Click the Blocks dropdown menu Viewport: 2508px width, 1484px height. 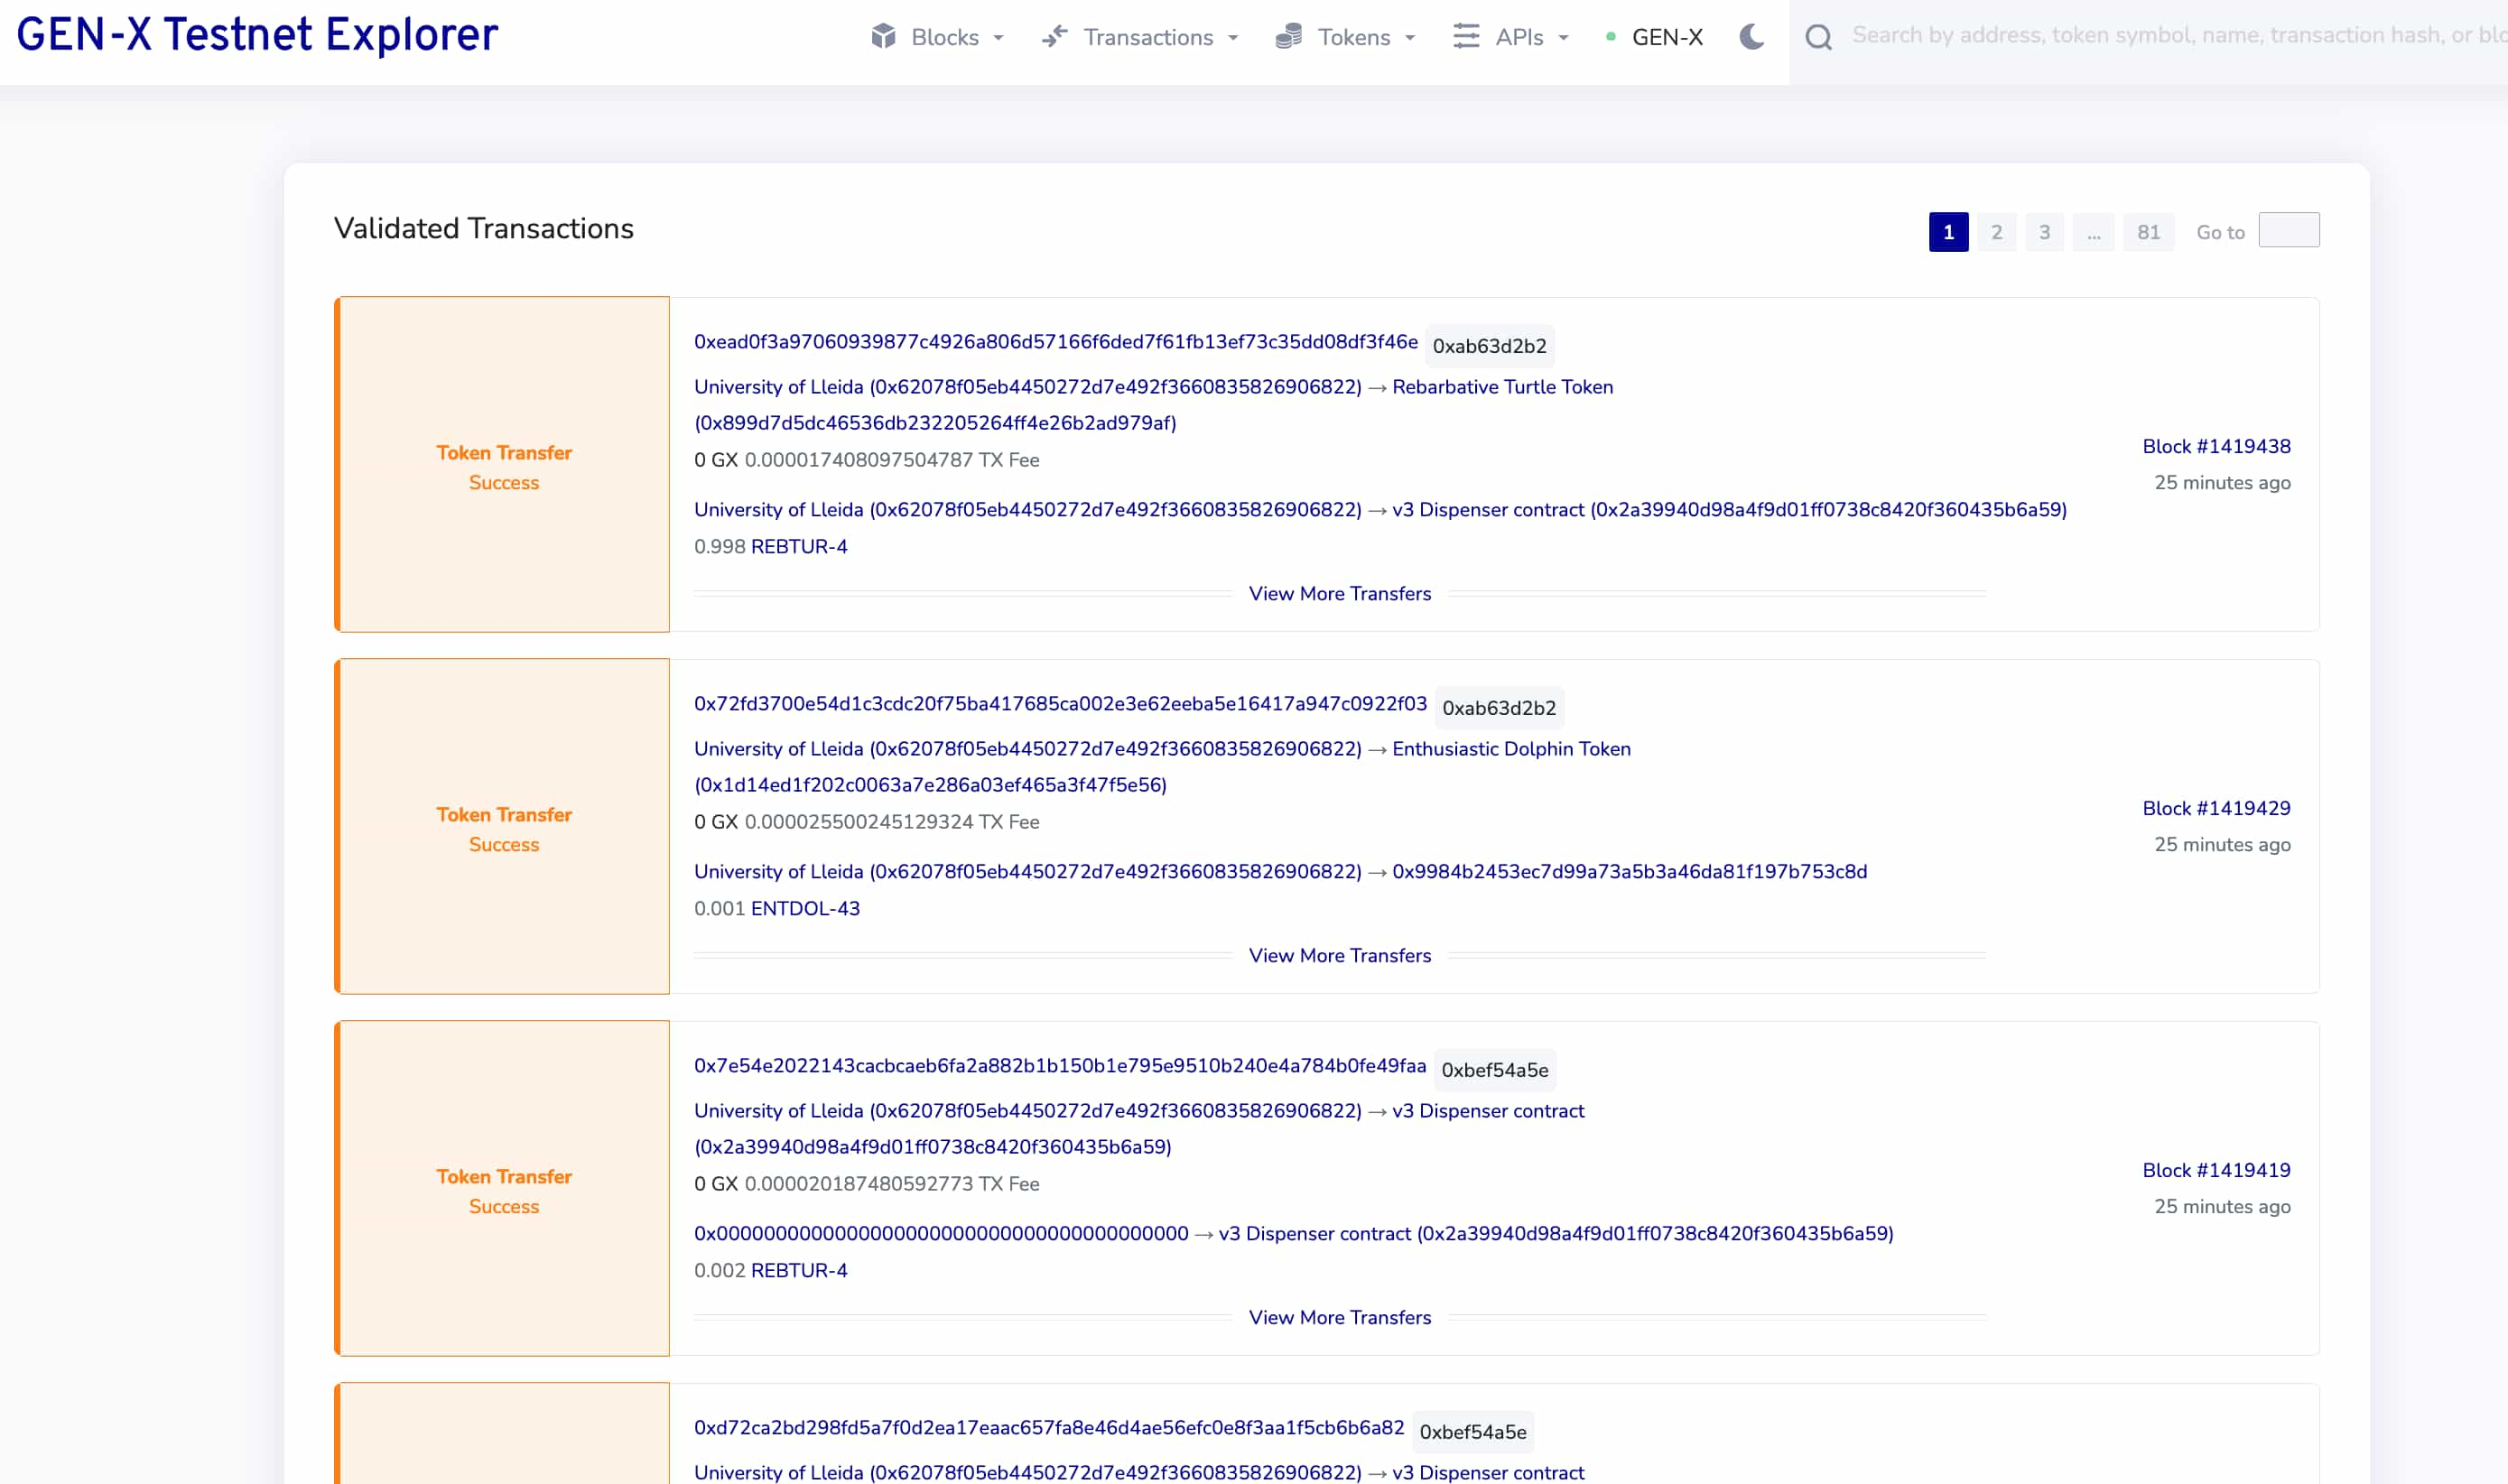click(936, 37)
